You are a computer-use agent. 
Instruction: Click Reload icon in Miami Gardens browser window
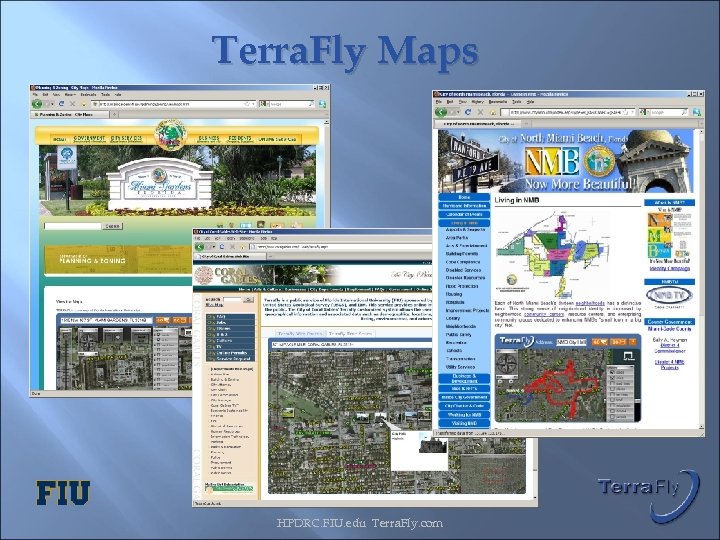point(61,104)
